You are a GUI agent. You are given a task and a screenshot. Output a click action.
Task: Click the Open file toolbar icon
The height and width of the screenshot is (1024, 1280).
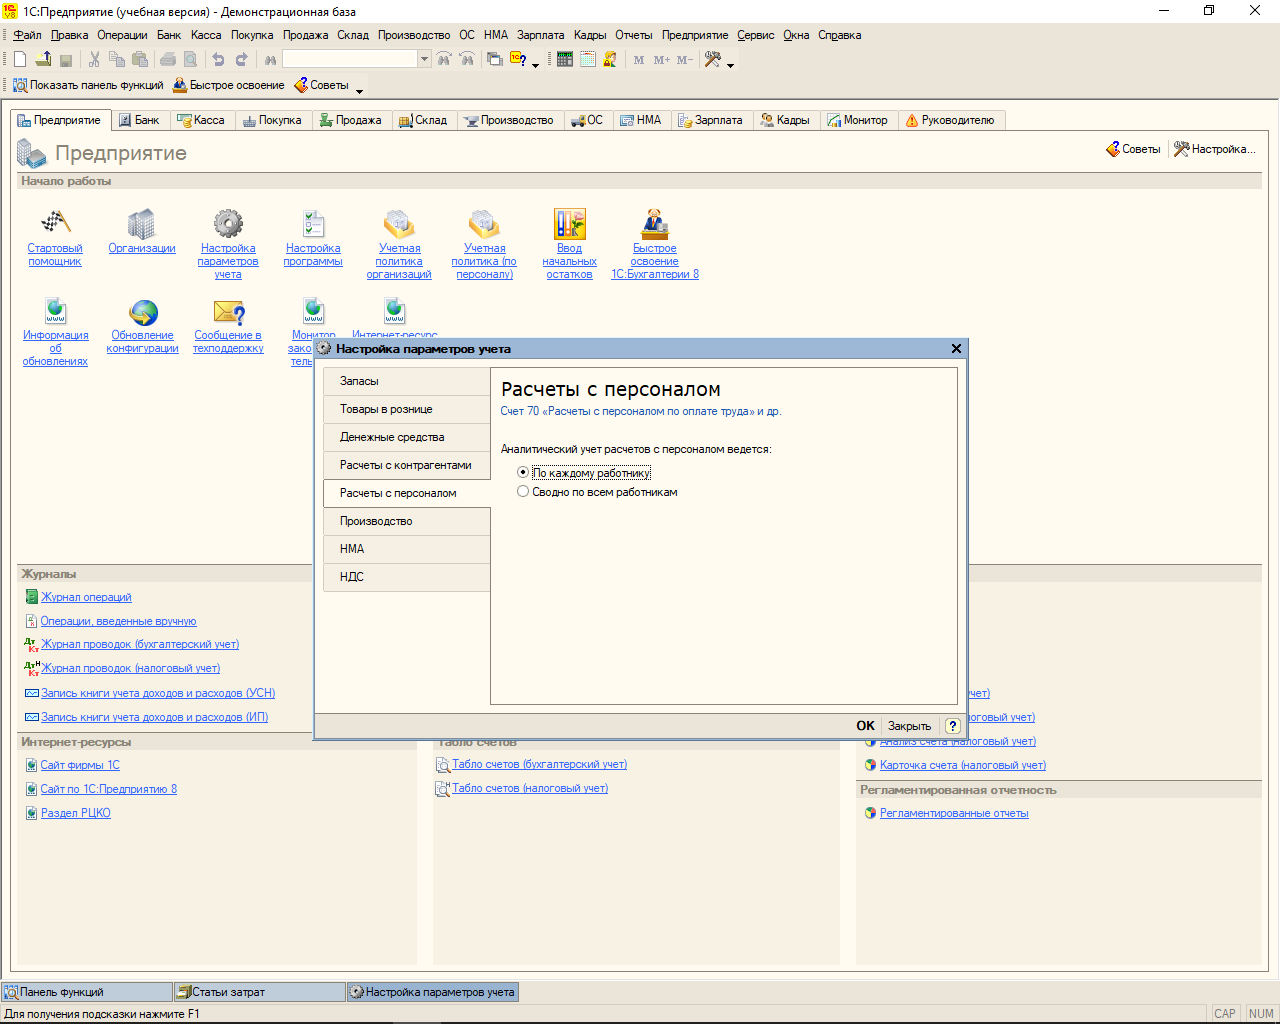coord(43,60)
